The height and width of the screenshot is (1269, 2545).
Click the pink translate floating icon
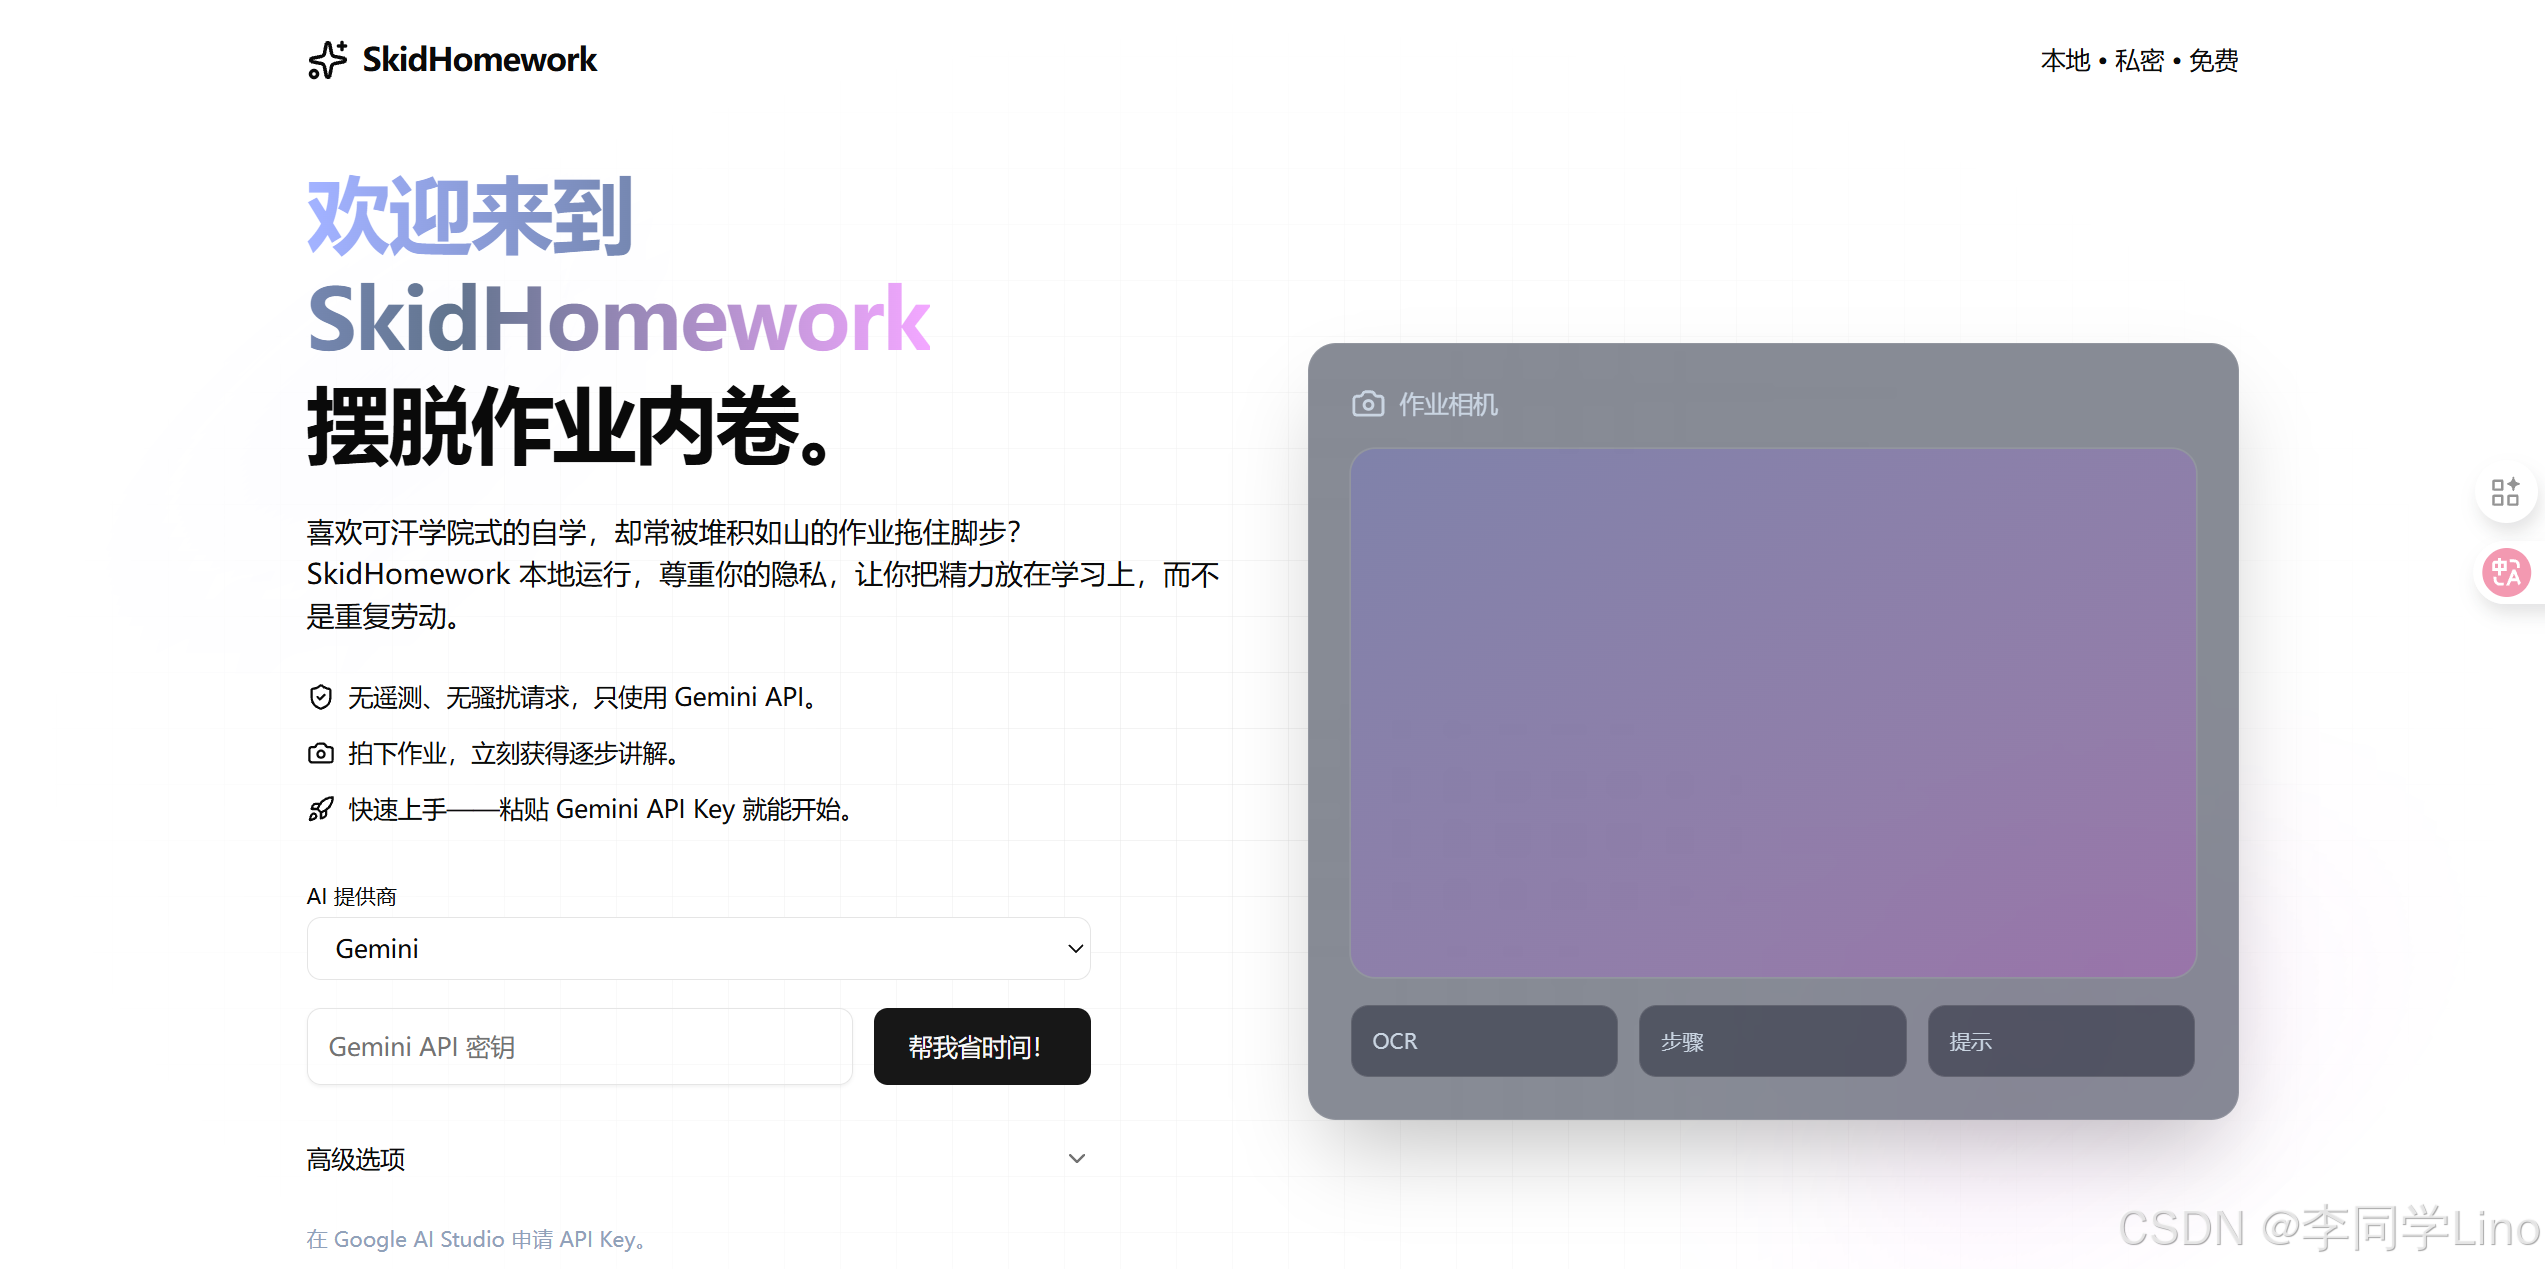coord(2506,573)
